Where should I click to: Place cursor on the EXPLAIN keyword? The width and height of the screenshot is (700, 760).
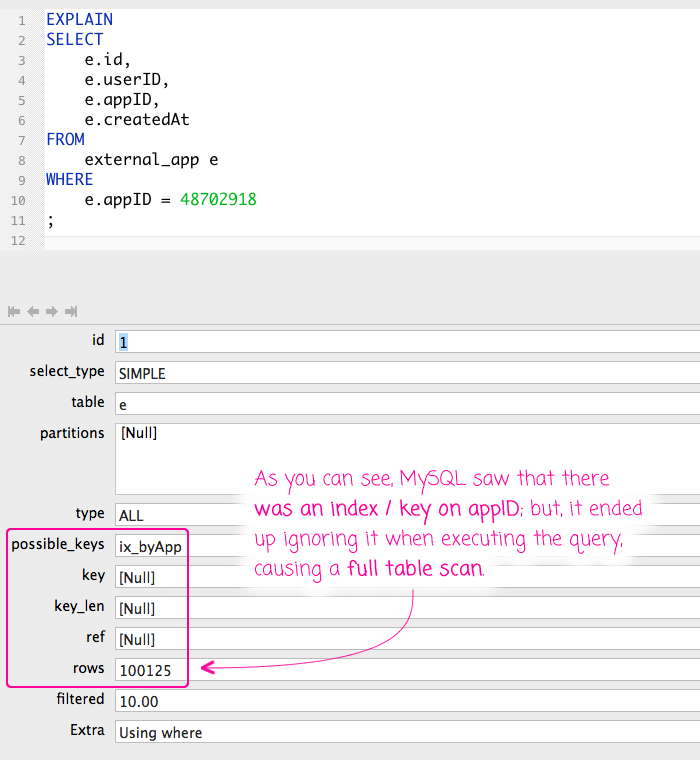pyautogui.click(x=79, y=19)
